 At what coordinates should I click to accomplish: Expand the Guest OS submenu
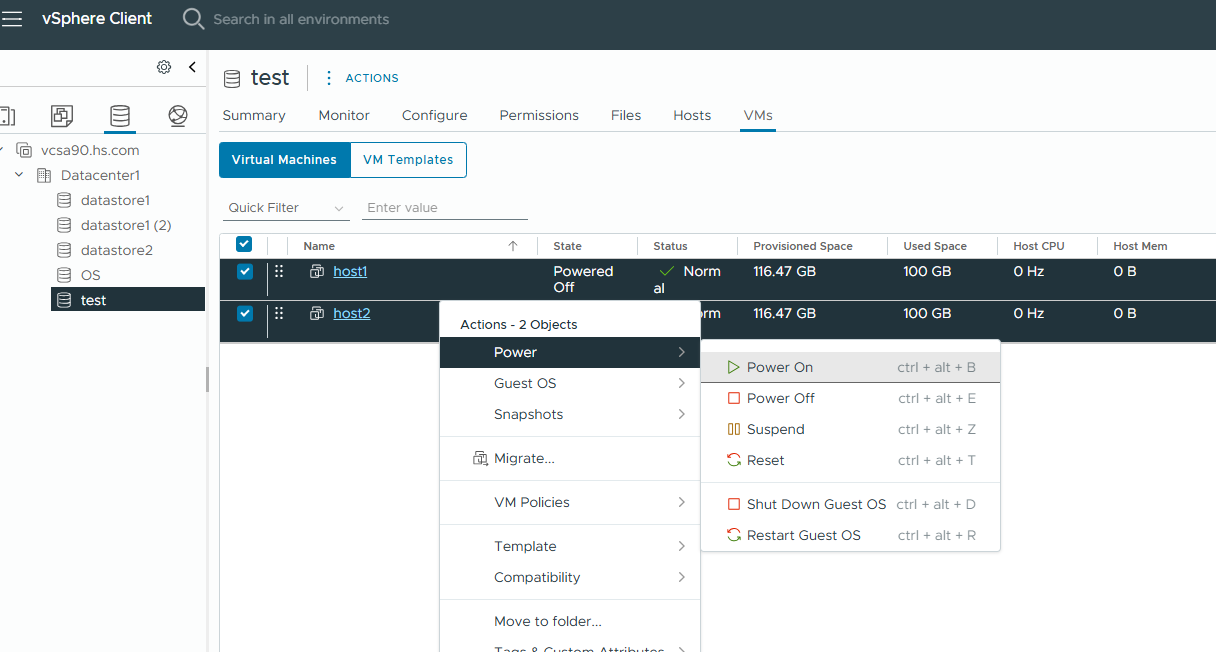pos(570,383)
